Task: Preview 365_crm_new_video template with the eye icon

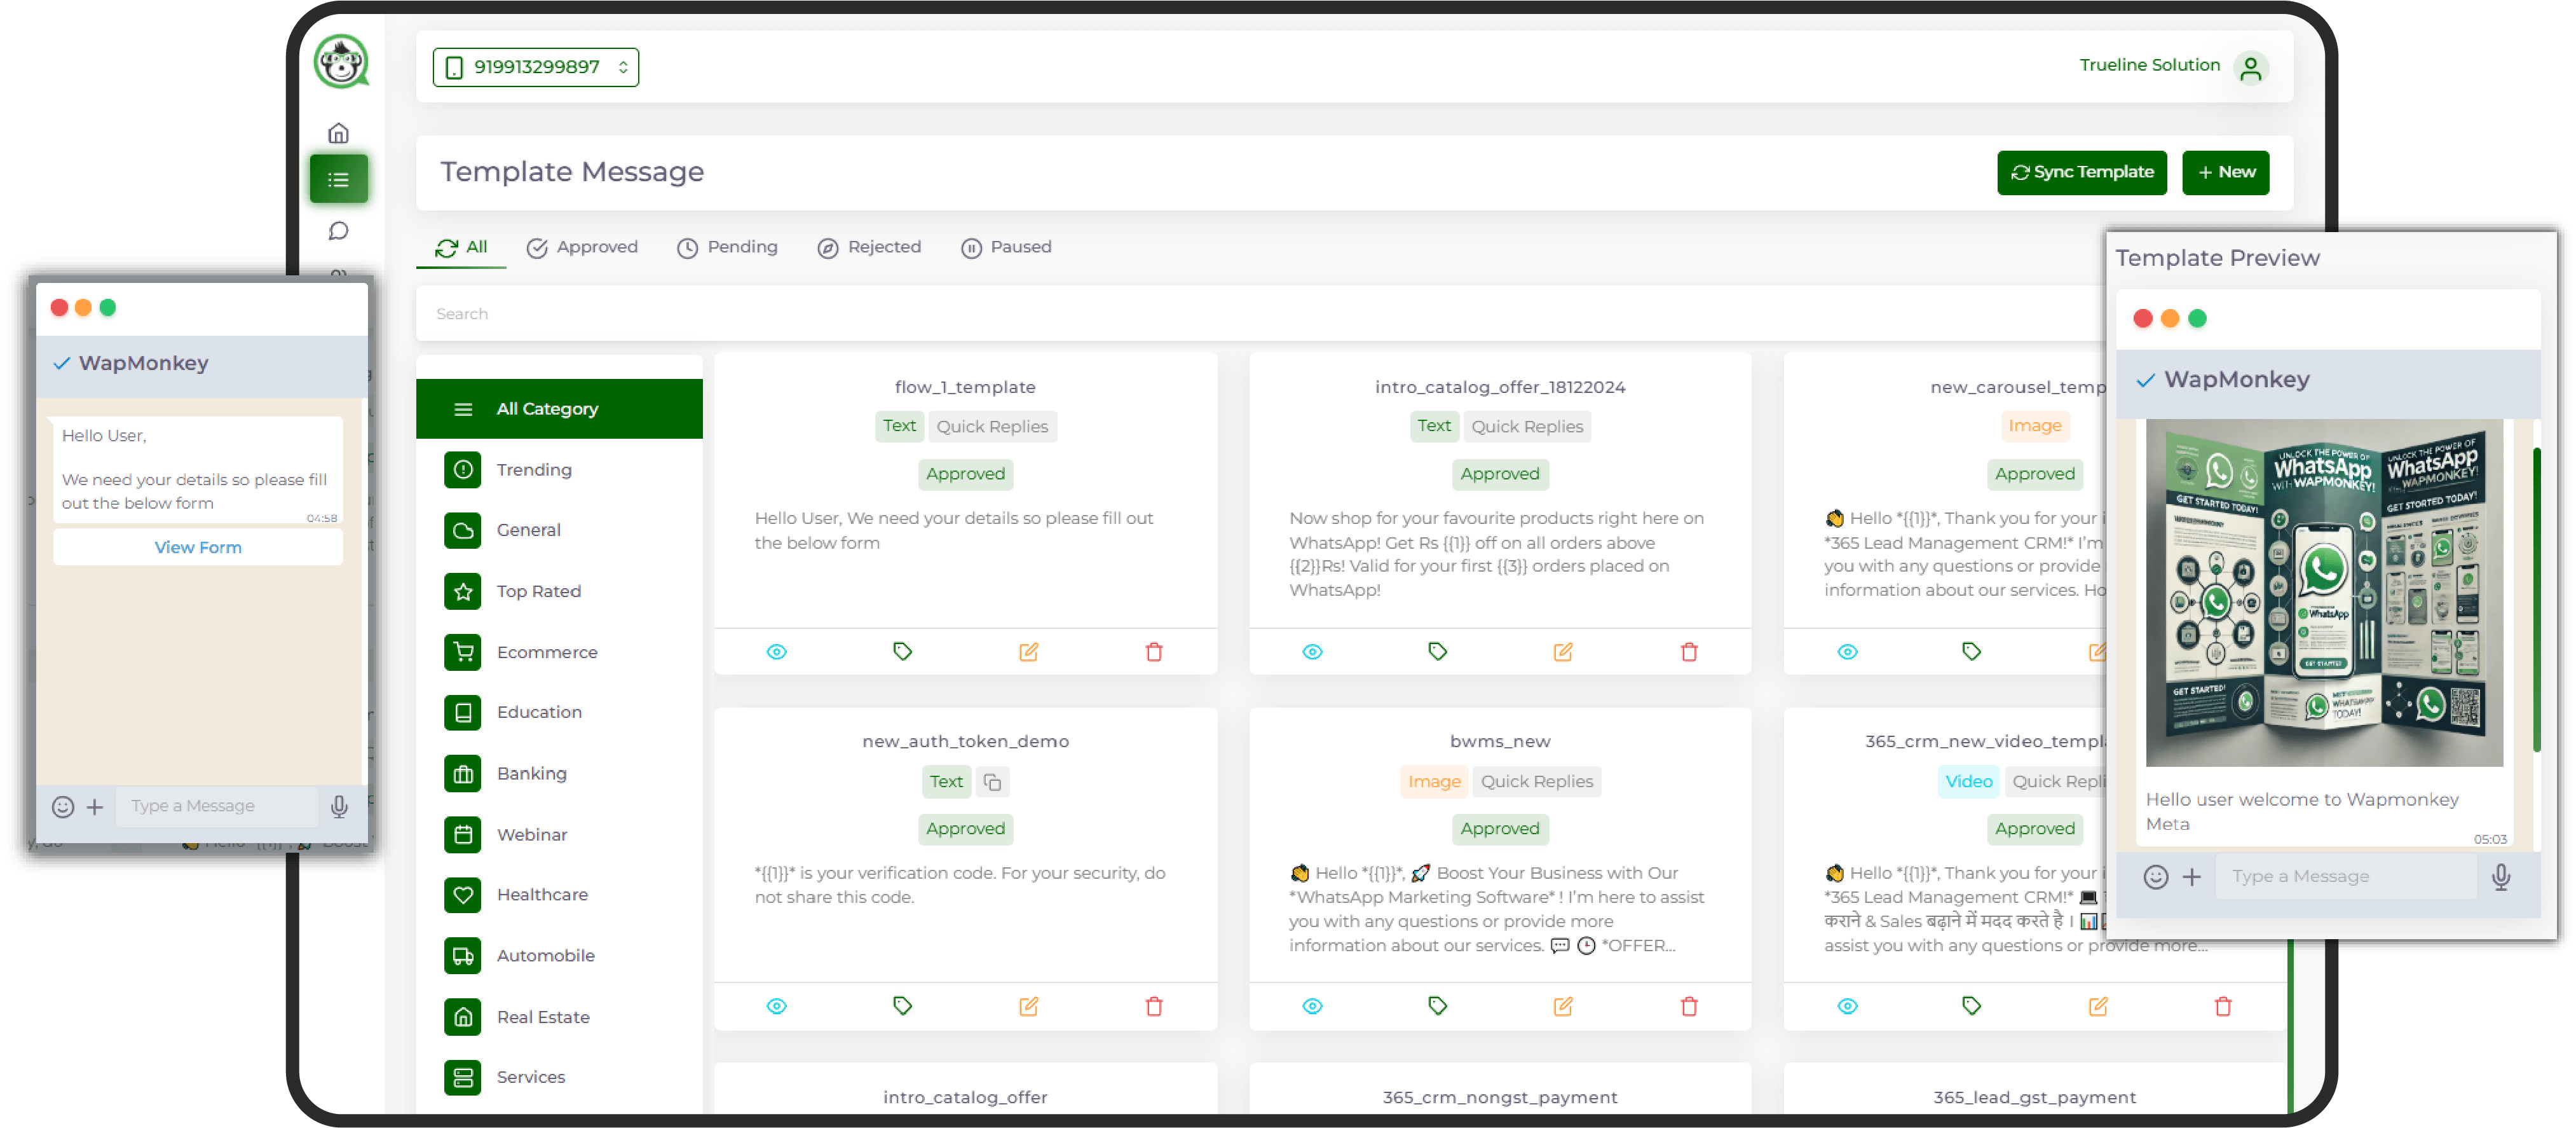Action: click(x=1847, y=1006)
